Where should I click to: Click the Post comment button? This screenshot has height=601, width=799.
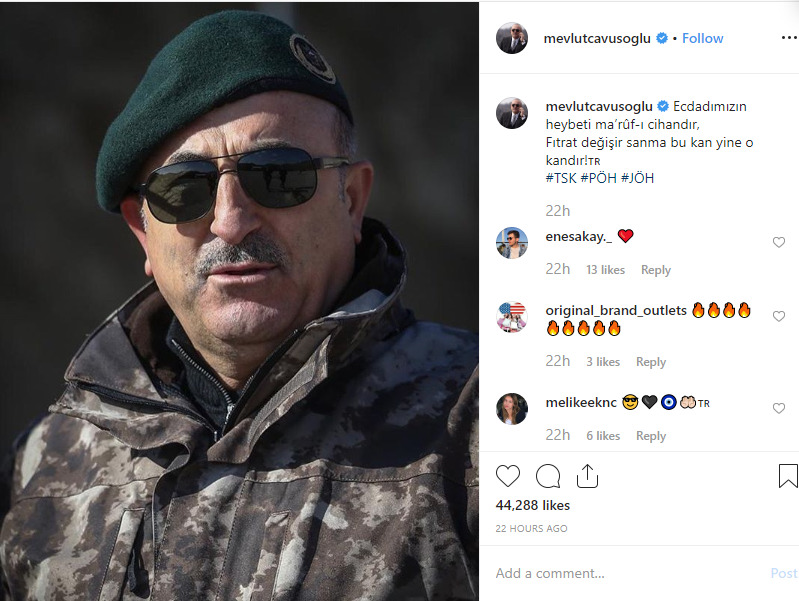click(784, 573)
